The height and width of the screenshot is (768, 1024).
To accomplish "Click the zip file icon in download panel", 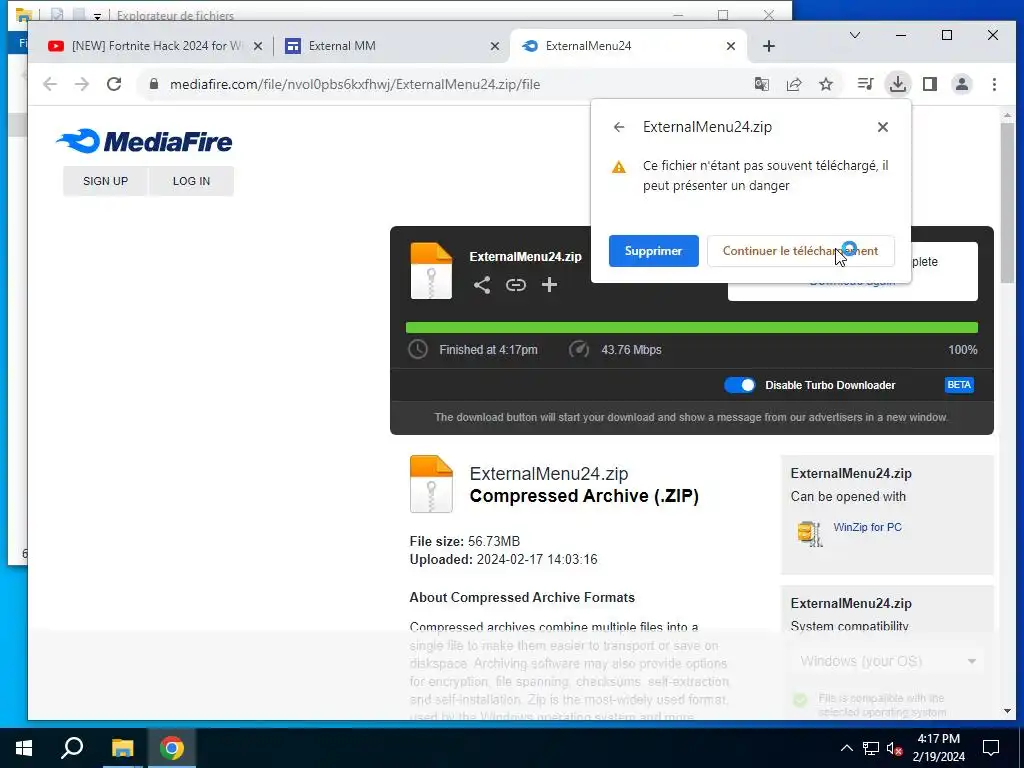I will (x=431, y=271).
